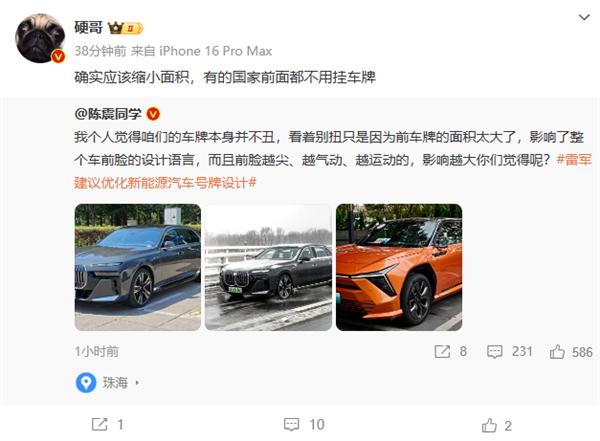
Task: Open @陈震同学 profile link
Action: pos(108,114)
